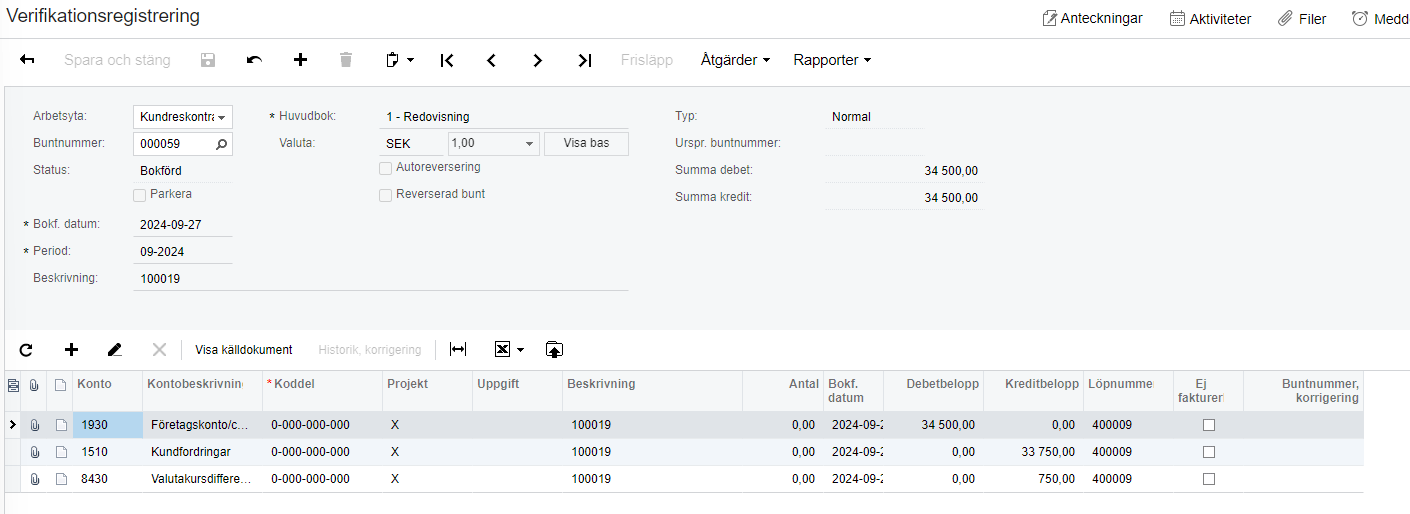This screenshot has height=514, width=1410.
Task: Jump to first record icon
Action: pos(447,60)
